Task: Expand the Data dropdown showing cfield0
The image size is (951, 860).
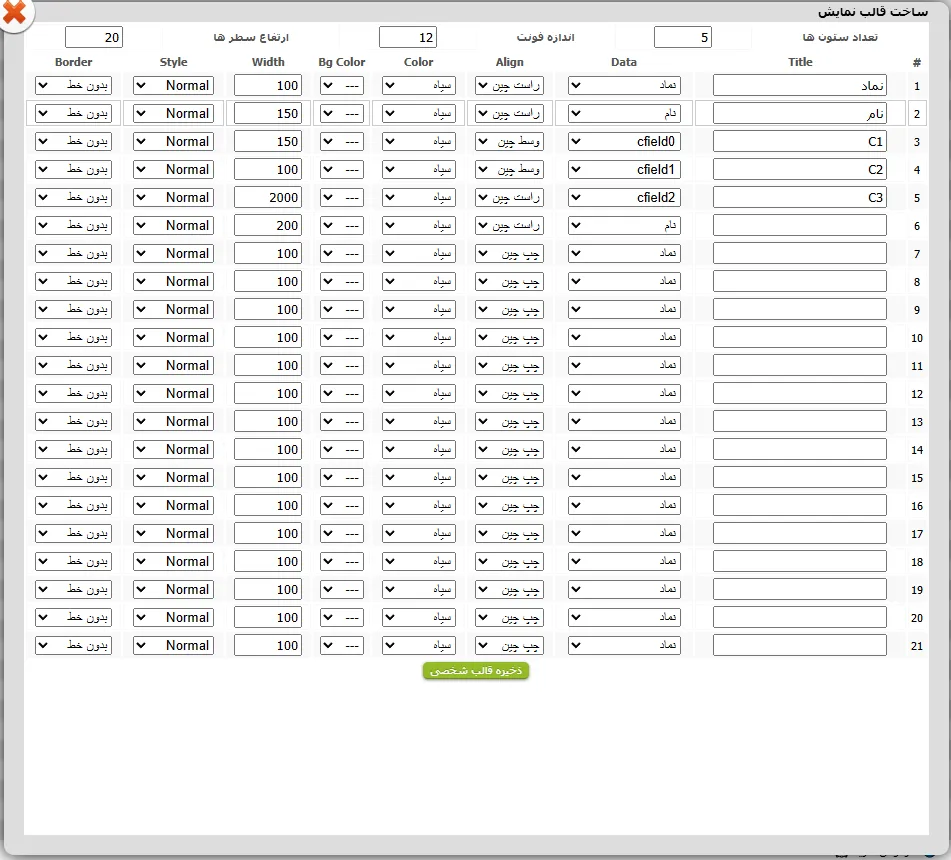Action: 624,141
